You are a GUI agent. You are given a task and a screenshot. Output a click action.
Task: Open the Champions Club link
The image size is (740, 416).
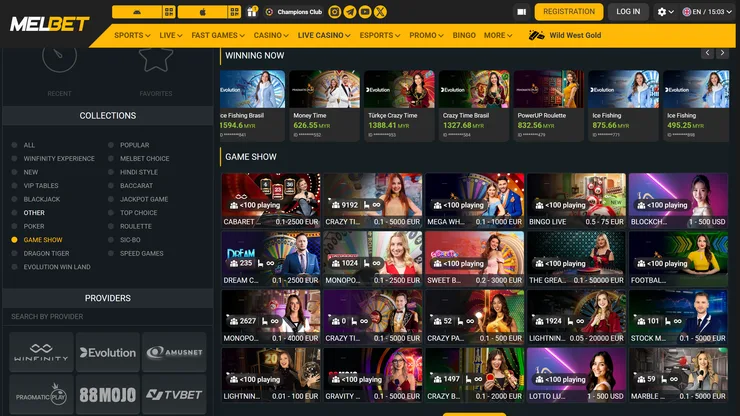(294, 12)
